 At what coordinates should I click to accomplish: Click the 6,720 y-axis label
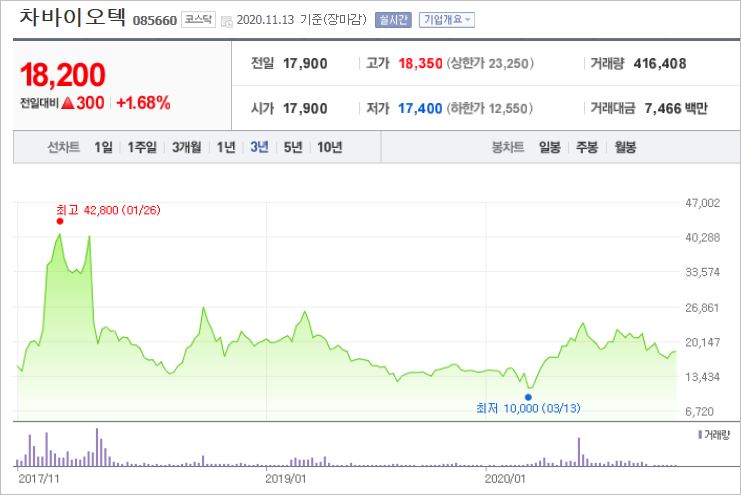tap(699, 411)
